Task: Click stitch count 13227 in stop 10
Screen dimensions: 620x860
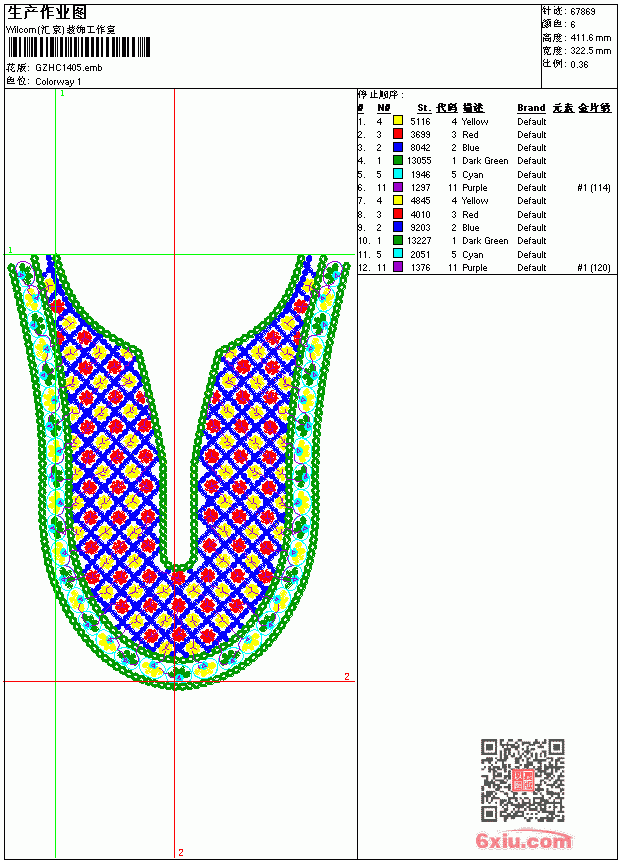Action: coord(419,241)
